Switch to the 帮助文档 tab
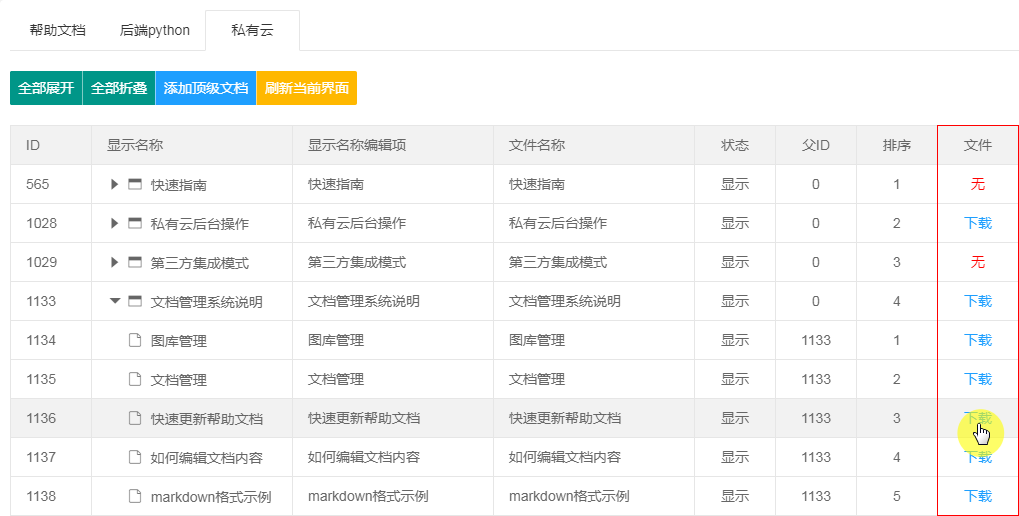 [x=57, y=30]
